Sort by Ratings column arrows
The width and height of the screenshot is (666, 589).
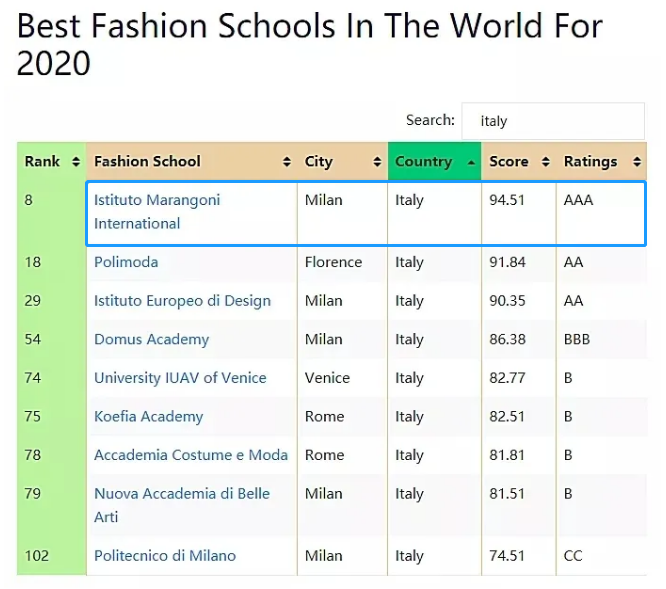click(x=637, y=162)
